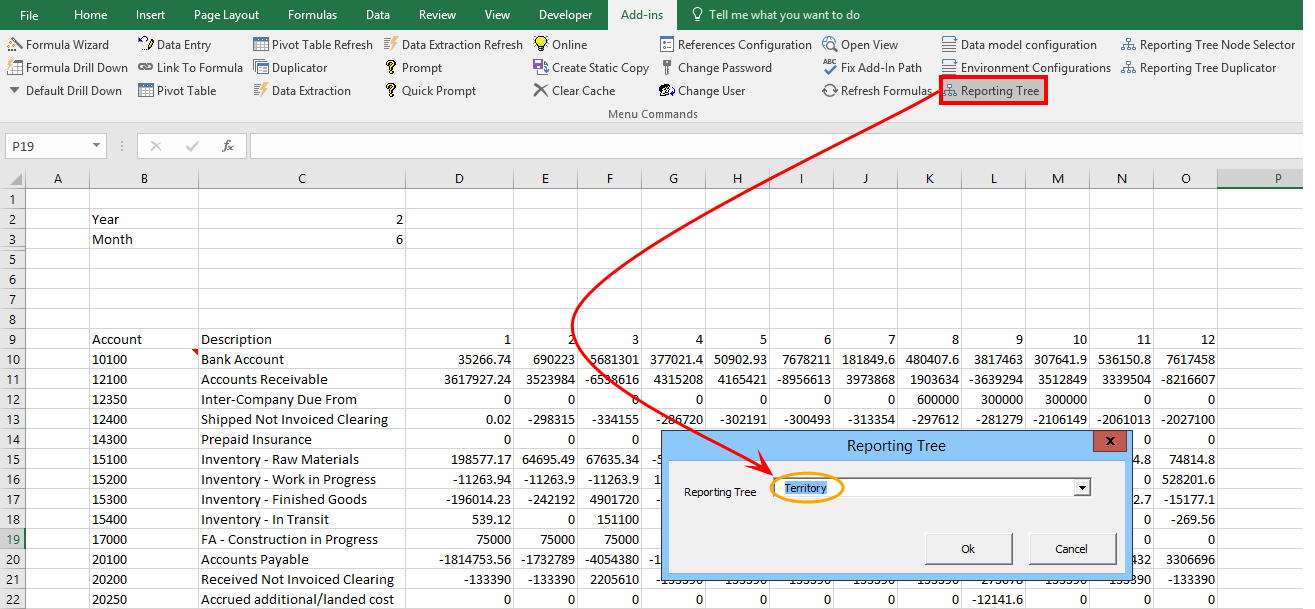1315x609 pixels.
Task: Expand the Reporting Tree combo box arrow
Action: coord(1081,488)
